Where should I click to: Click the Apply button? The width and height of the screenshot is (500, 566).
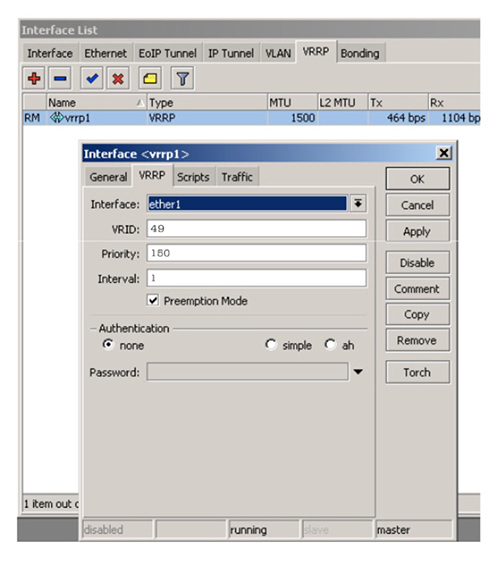pyautogui.click(x=418, y=231)
